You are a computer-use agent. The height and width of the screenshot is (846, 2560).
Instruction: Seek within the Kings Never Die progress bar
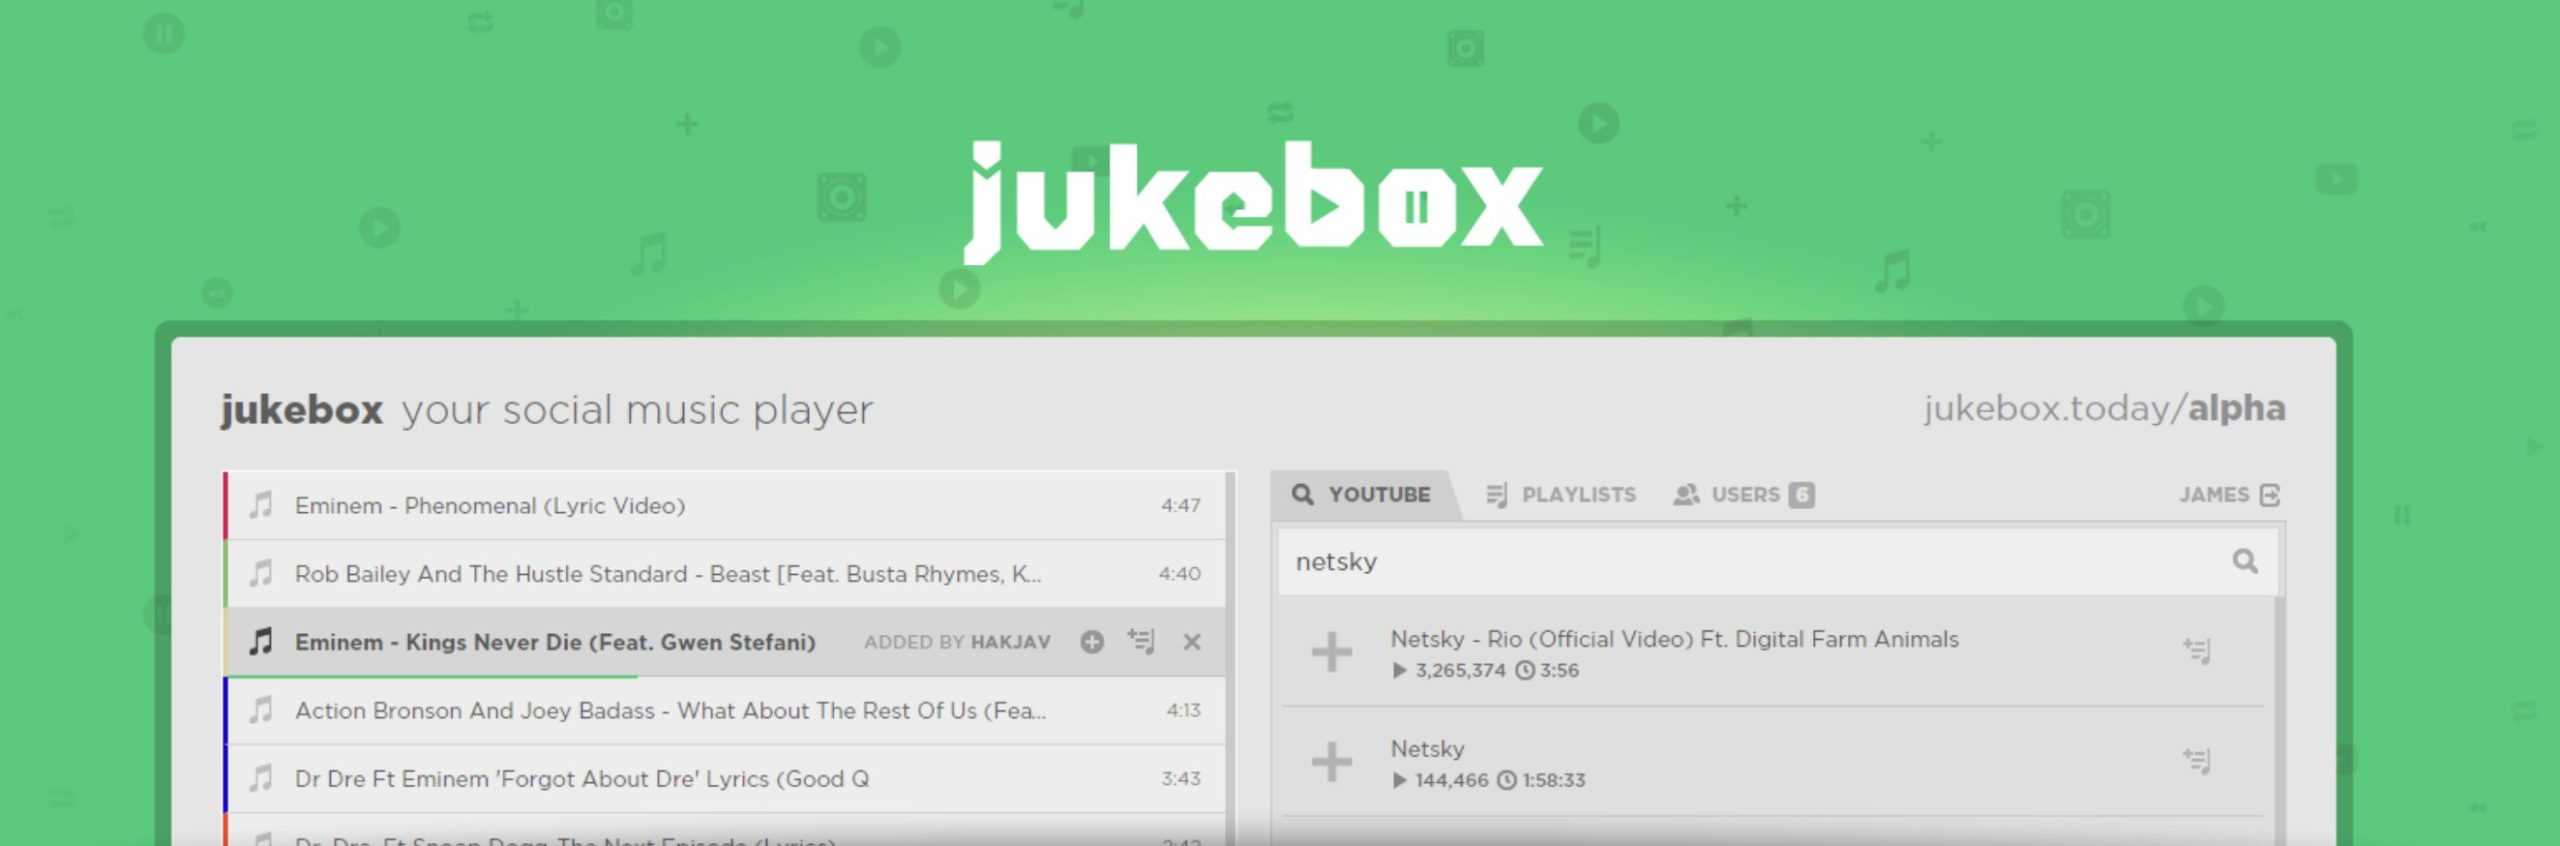click(725, 676)
